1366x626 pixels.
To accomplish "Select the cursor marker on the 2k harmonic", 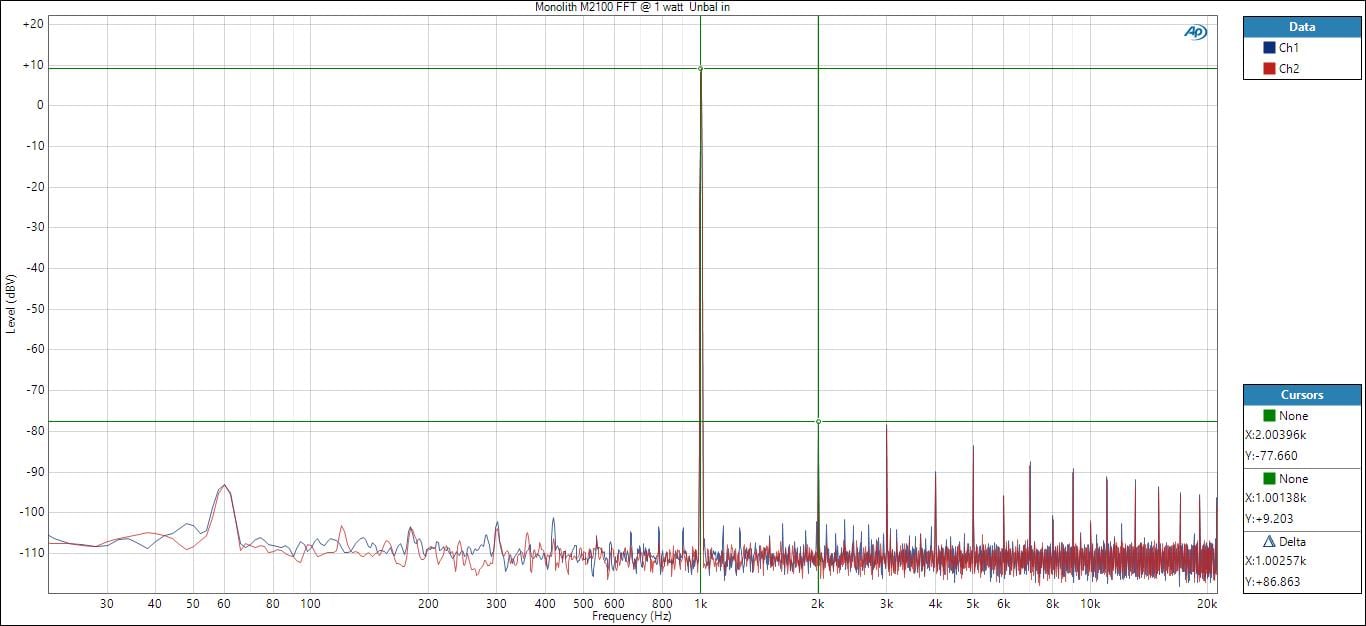I will pos(818,422).
